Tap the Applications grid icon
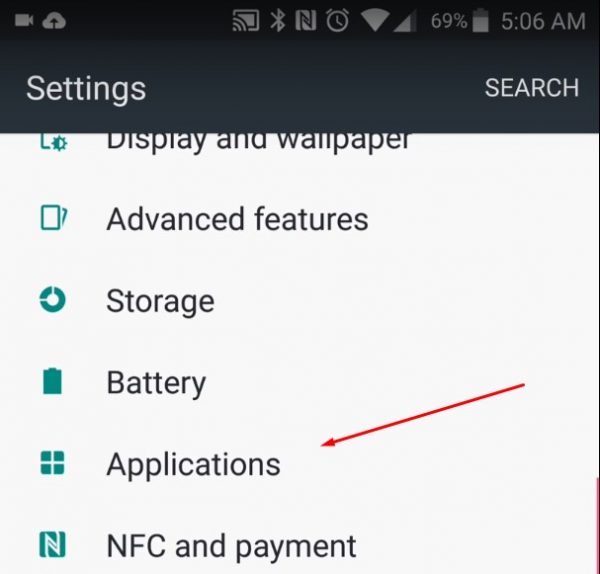Screen dimensions: 600x574 (52, 463)
